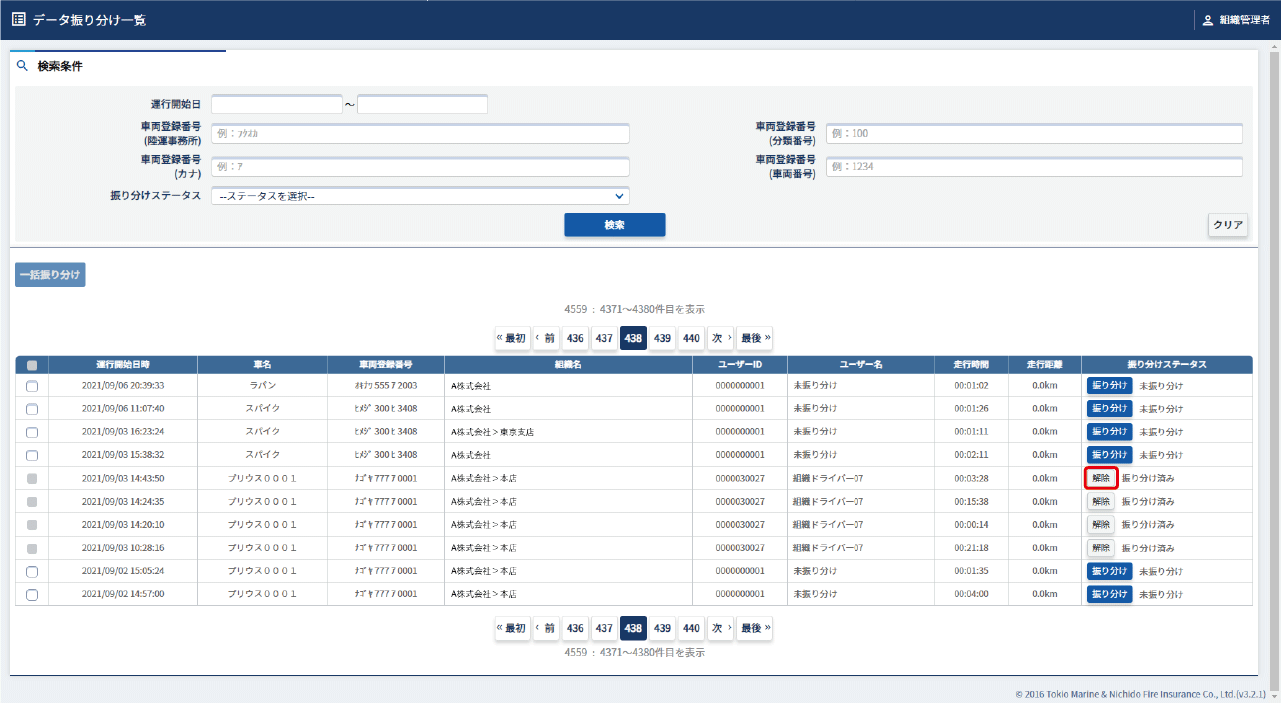Click bottom 最後» last page button
Image resolution: width=1281 pixels, height=704 pixels.
(x=755, y=629)
